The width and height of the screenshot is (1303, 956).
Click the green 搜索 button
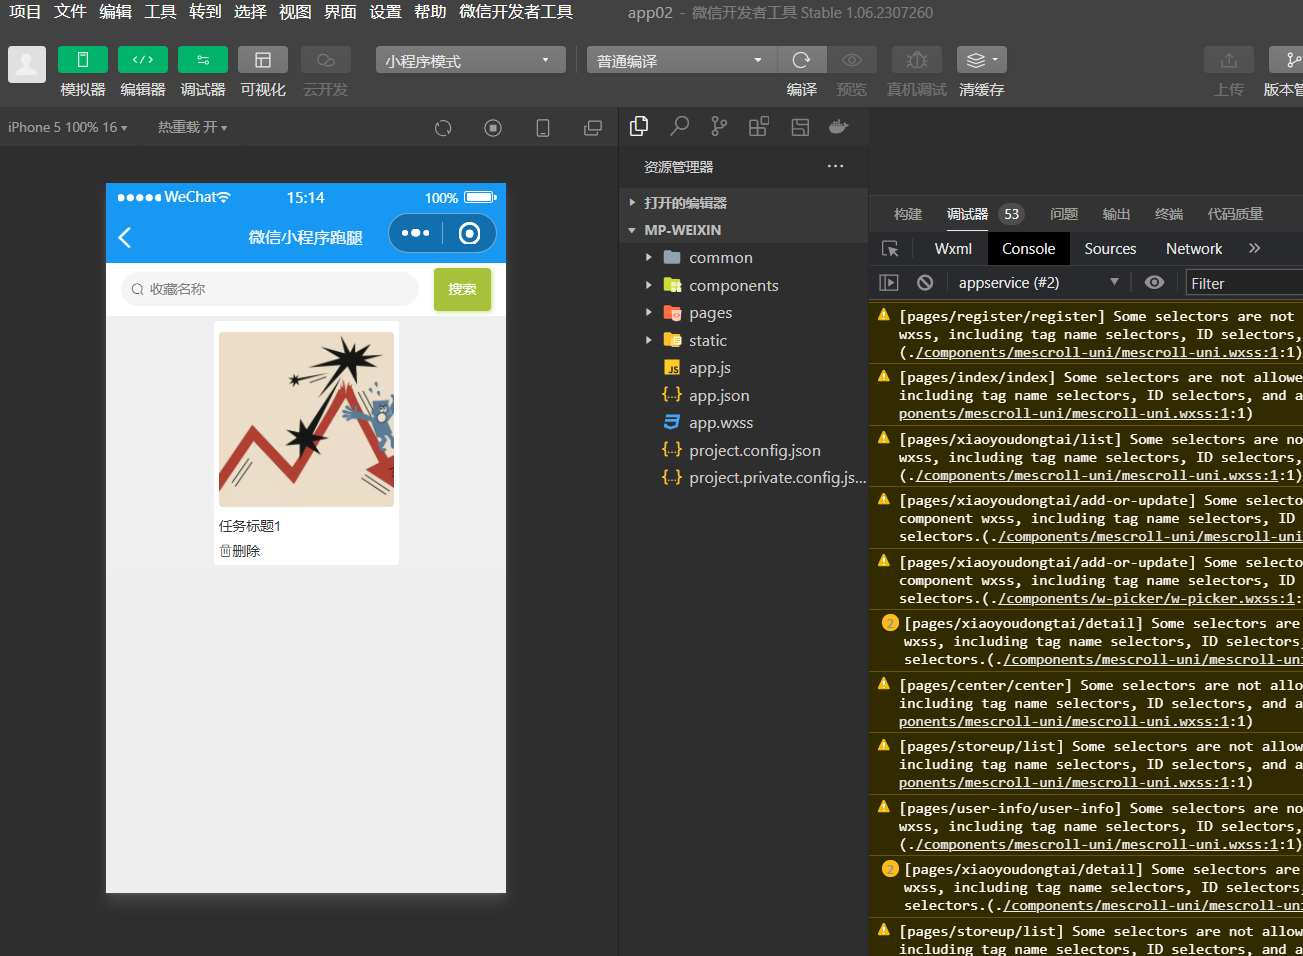pyautogui.click(x=462, y=289)
